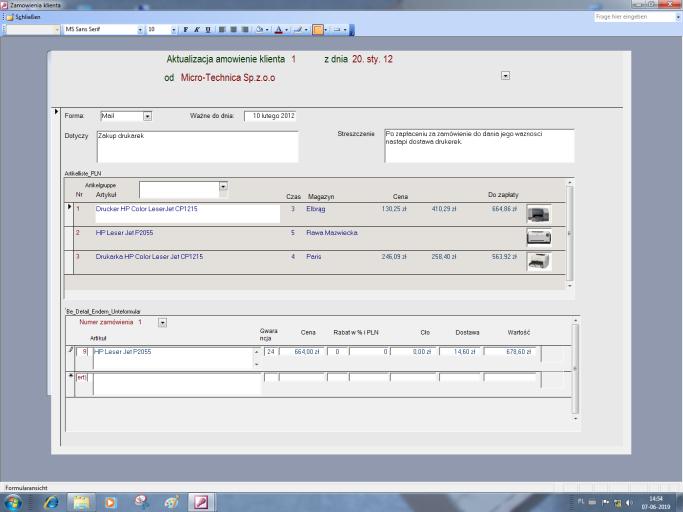Expand the Forma Mail dropdown
Viewport: 683px width, 512px height.
[x=147, y=116]
